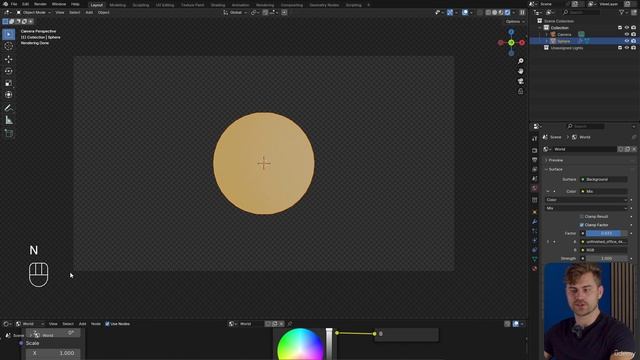Viewport: 640px width, 360px height.
Task: Adjust the Strength value slider
Action: coord(607,258)
